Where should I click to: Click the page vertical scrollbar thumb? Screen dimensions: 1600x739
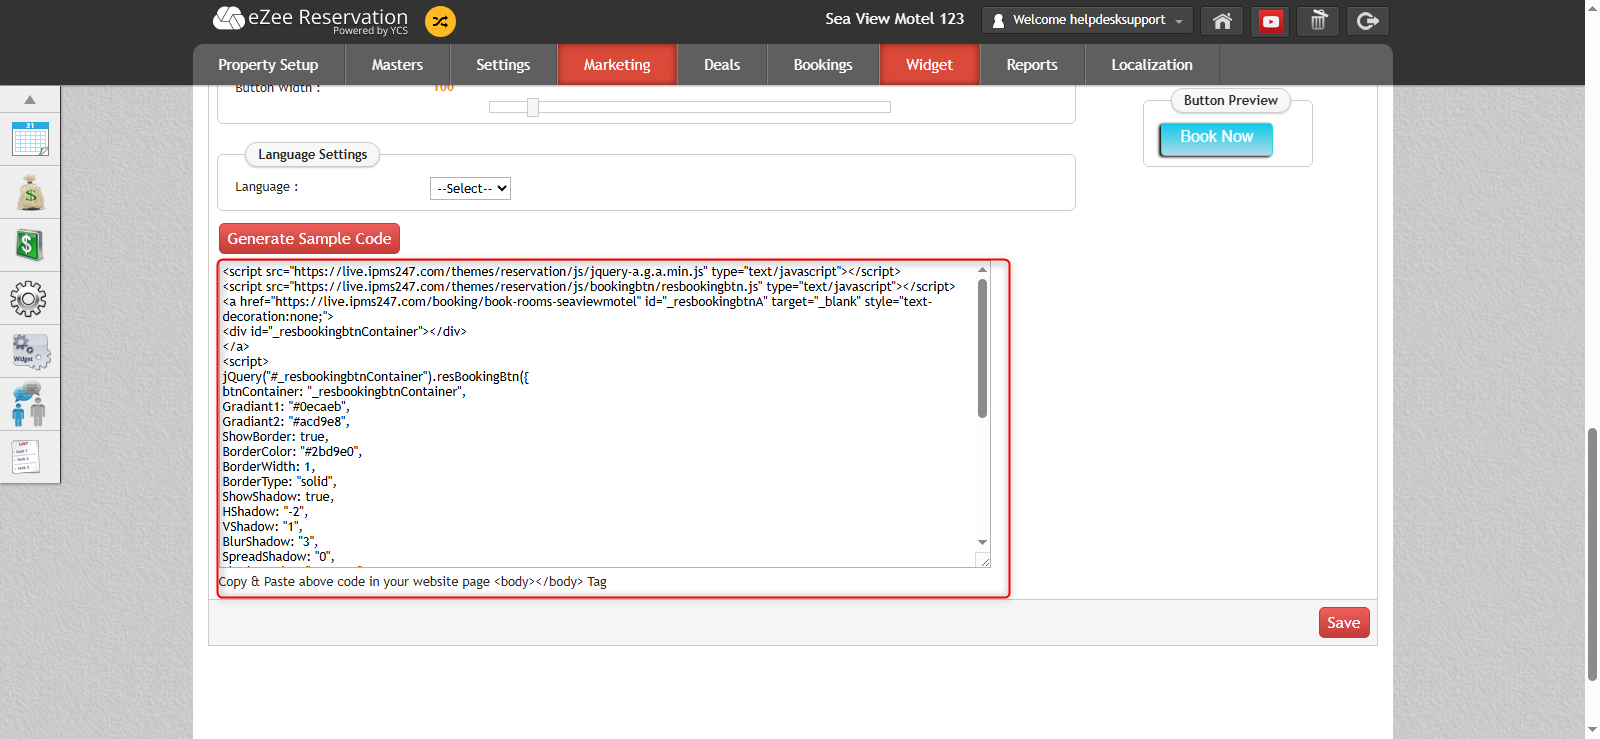(x=1592, y=554)
